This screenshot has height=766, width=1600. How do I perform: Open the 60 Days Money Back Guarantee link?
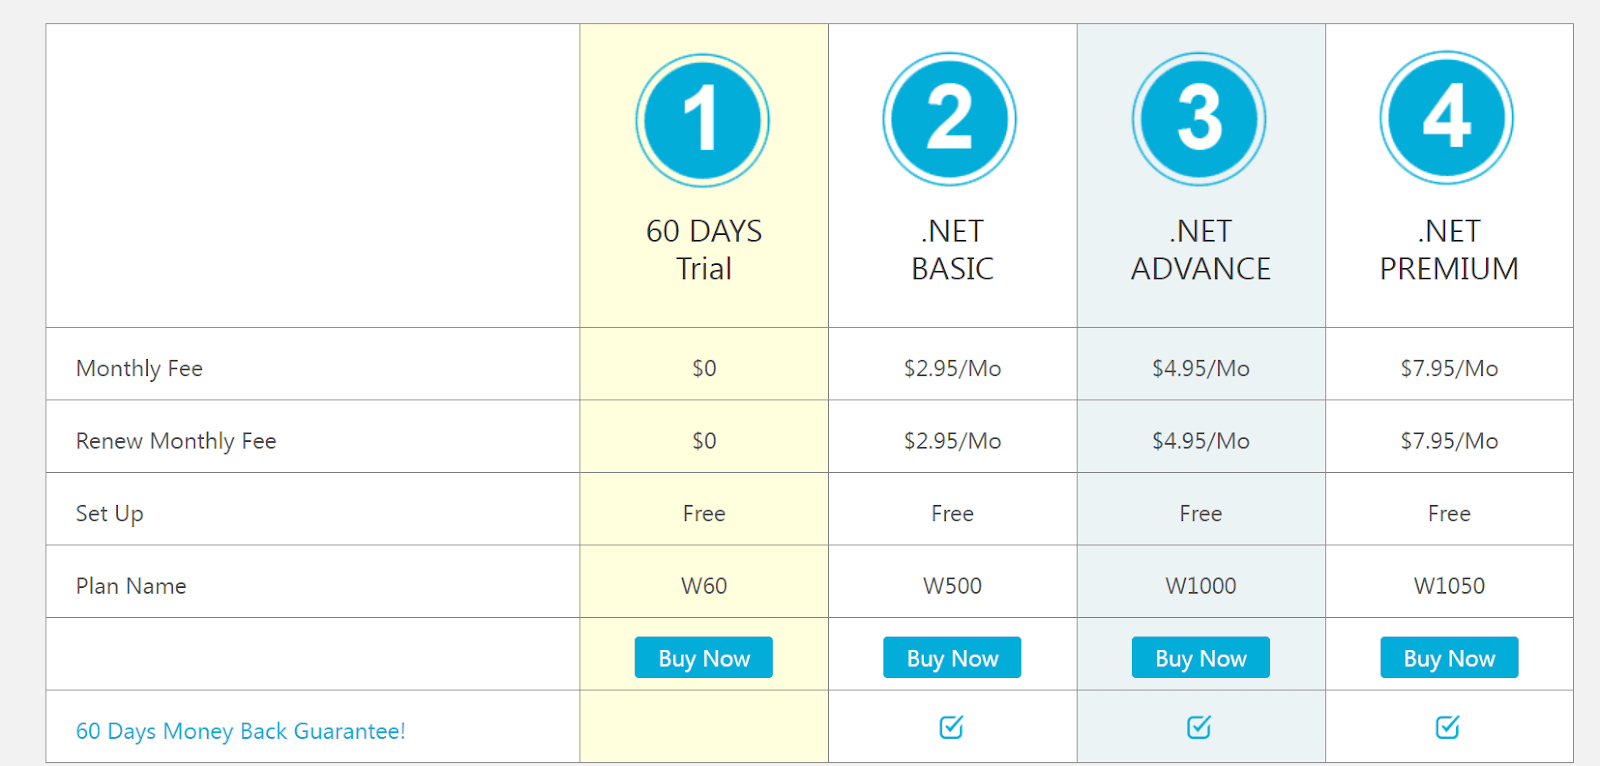point(241,731)
